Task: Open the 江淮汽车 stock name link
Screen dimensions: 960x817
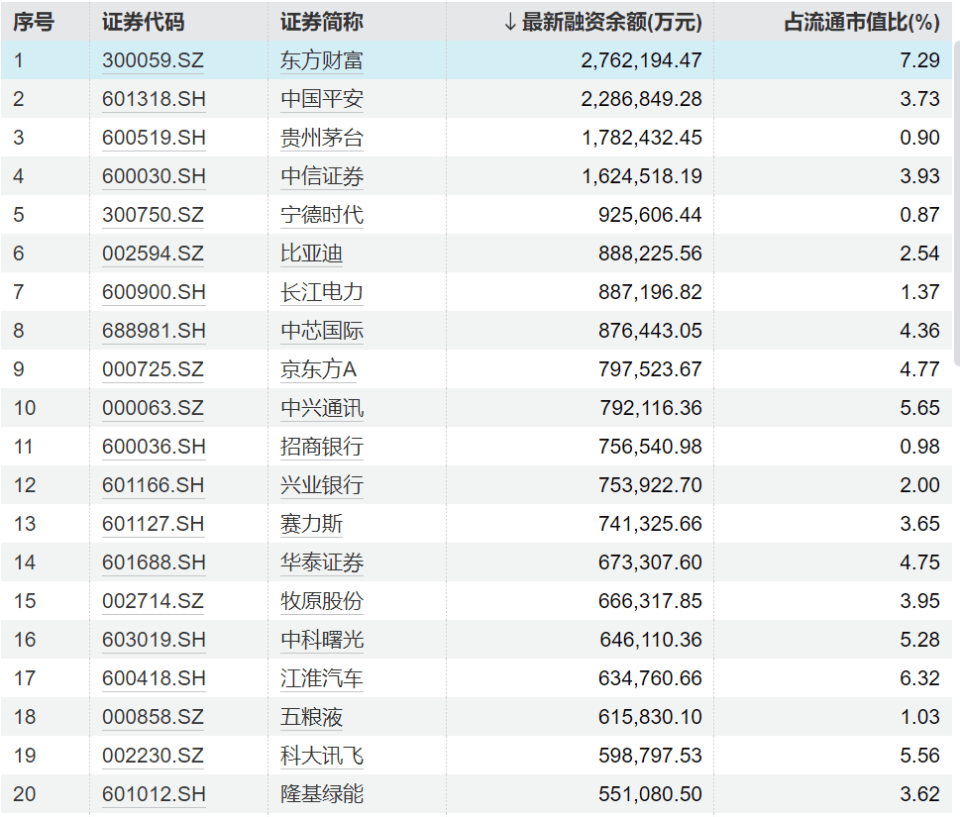Action: tap(322, 678)
